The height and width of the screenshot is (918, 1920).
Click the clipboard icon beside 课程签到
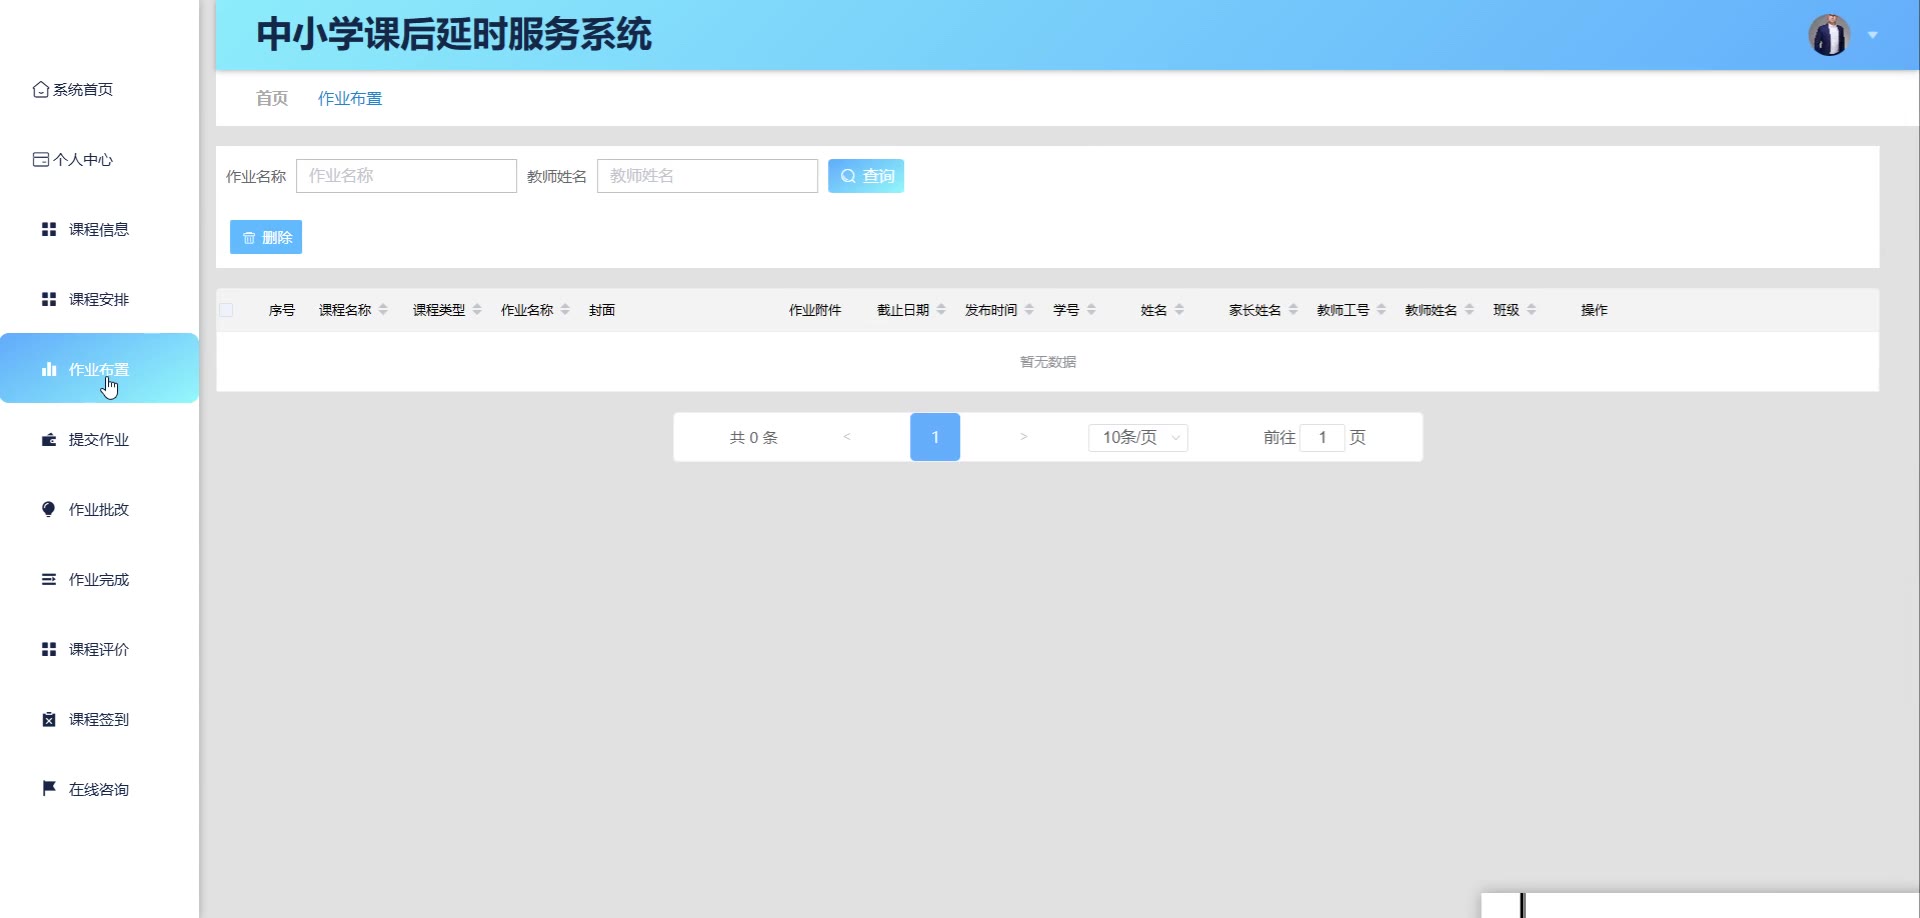pos(48,719)
